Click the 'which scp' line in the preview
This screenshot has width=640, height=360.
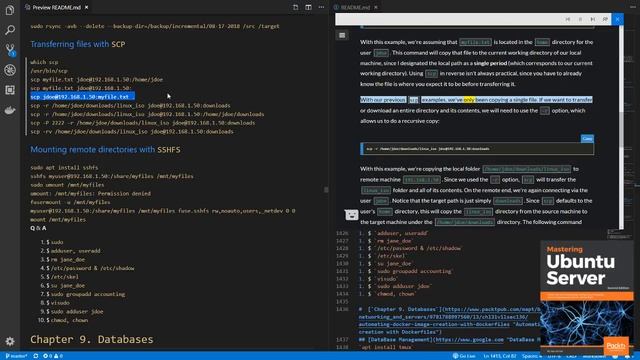click(x=44, y=62)
